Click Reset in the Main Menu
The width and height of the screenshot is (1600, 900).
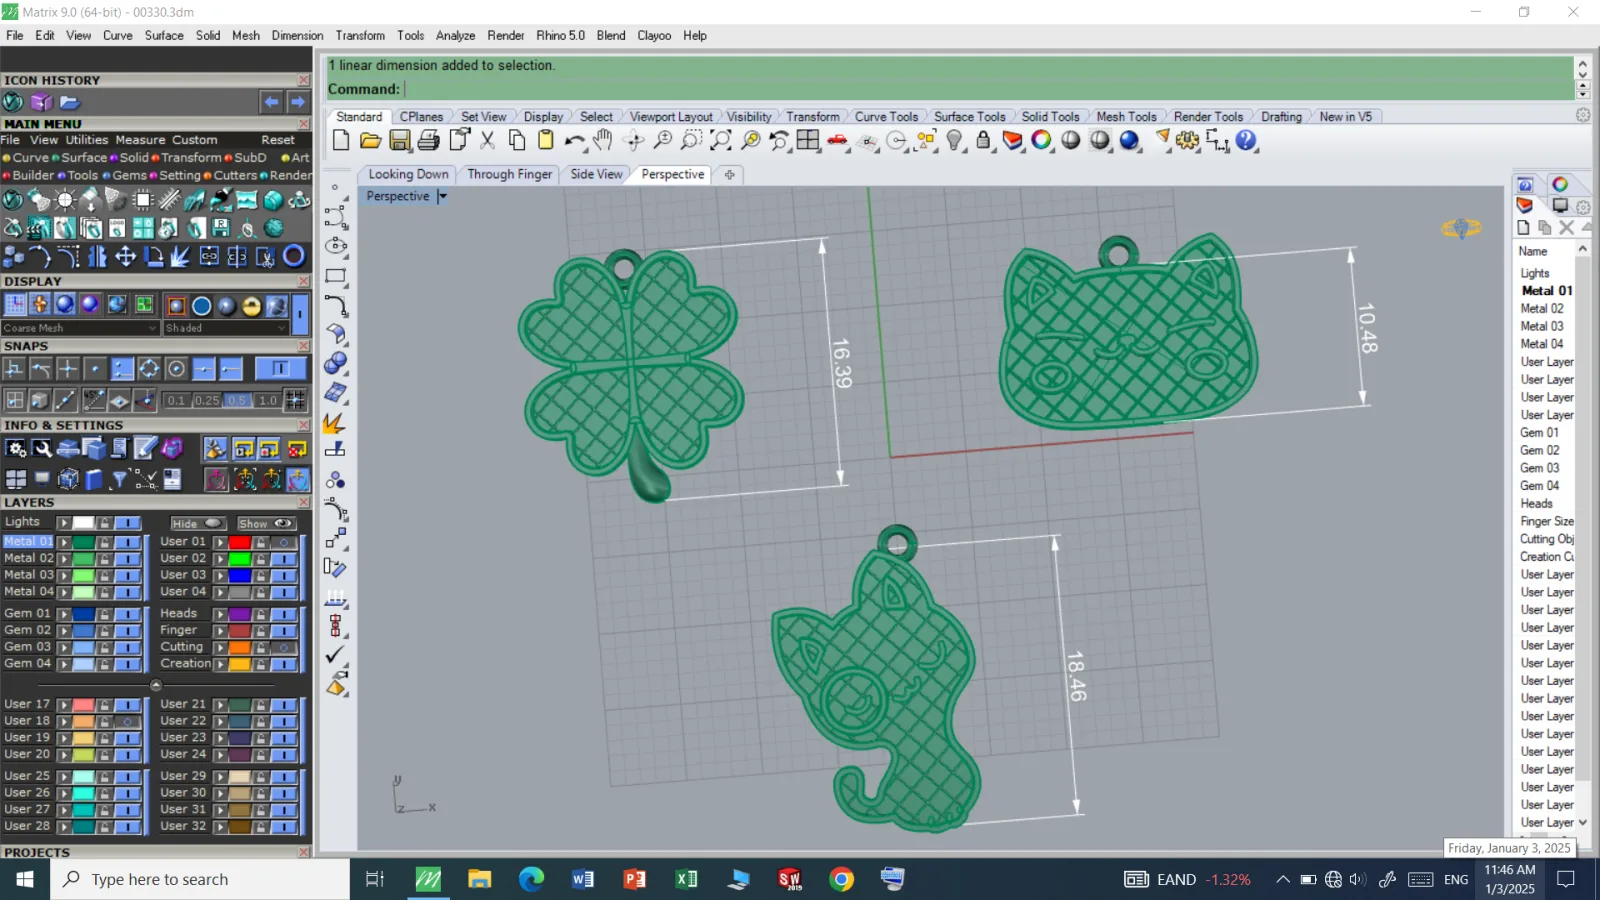[x=278, y=140]
